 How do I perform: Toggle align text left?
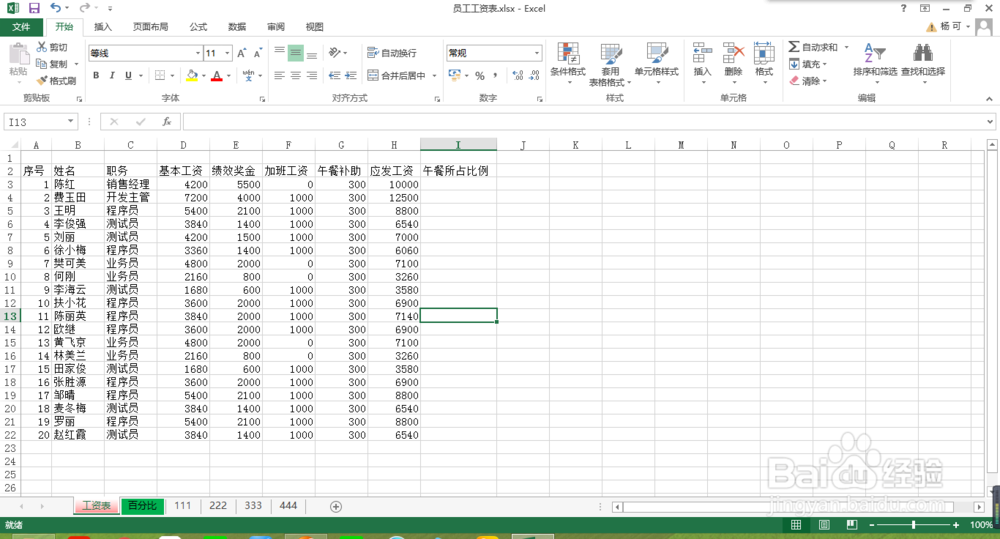(279, 75)
